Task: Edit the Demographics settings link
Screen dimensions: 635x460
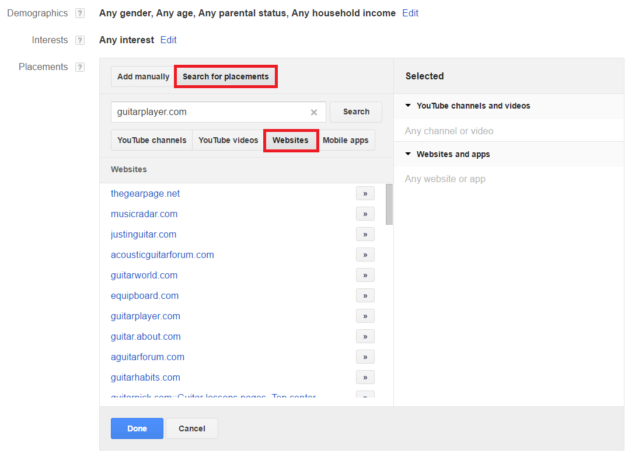Action: point(410,13)
